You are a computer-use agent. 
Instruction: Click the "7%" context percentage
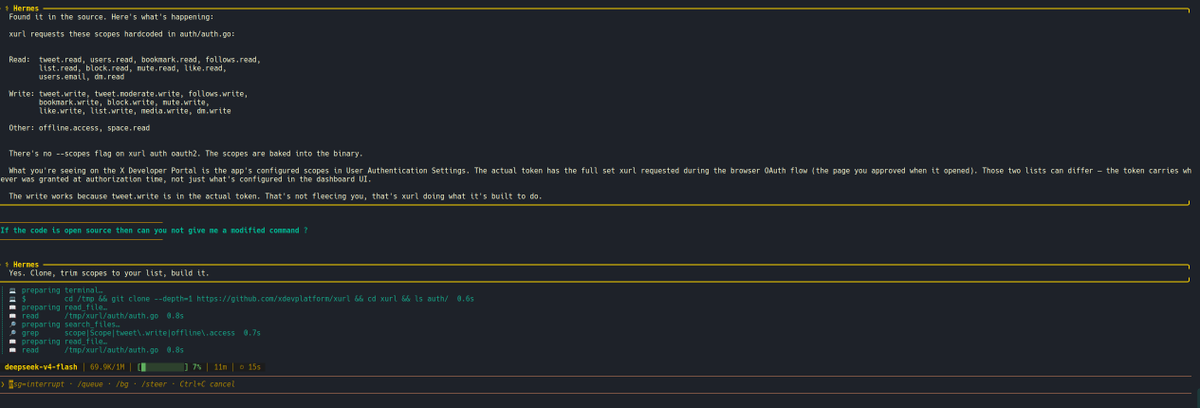click(x=198, y=367)
